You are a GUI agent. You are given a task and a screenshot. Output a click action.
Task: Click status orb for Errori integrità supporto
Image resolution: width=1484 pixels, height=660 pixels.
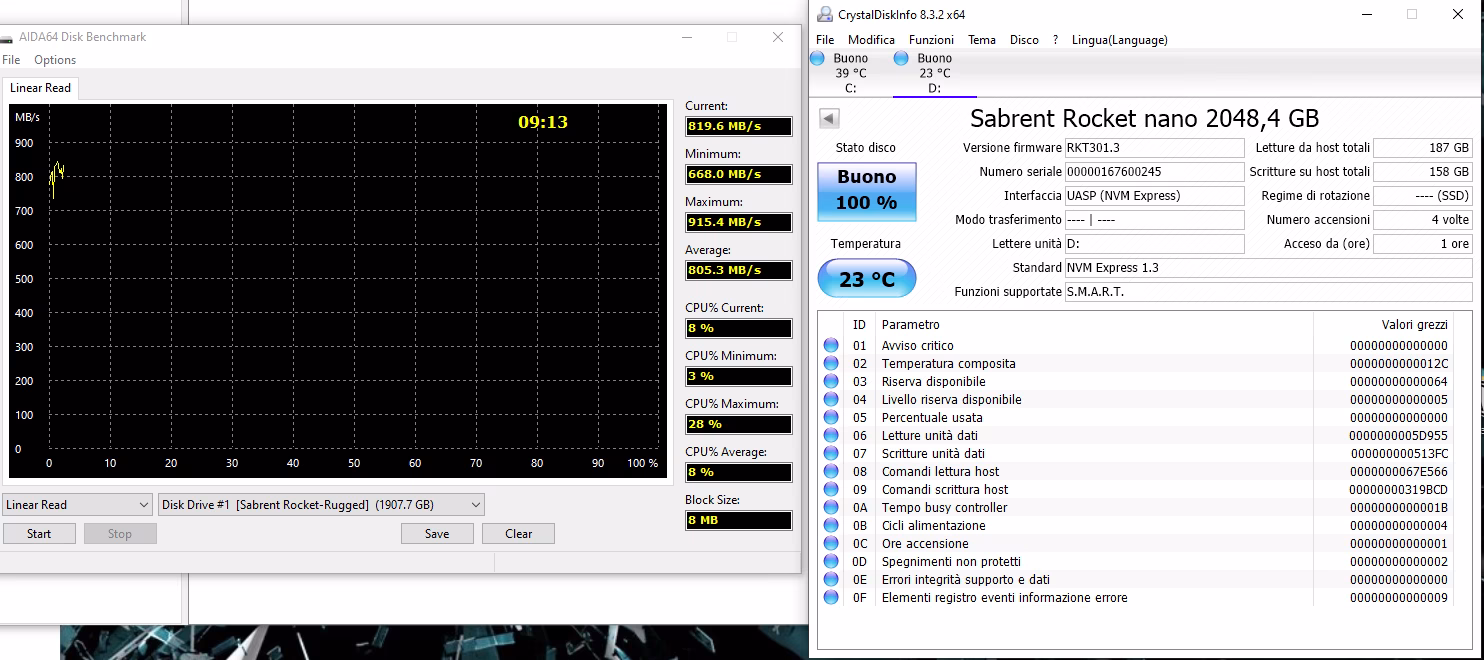tap(831, 579)
